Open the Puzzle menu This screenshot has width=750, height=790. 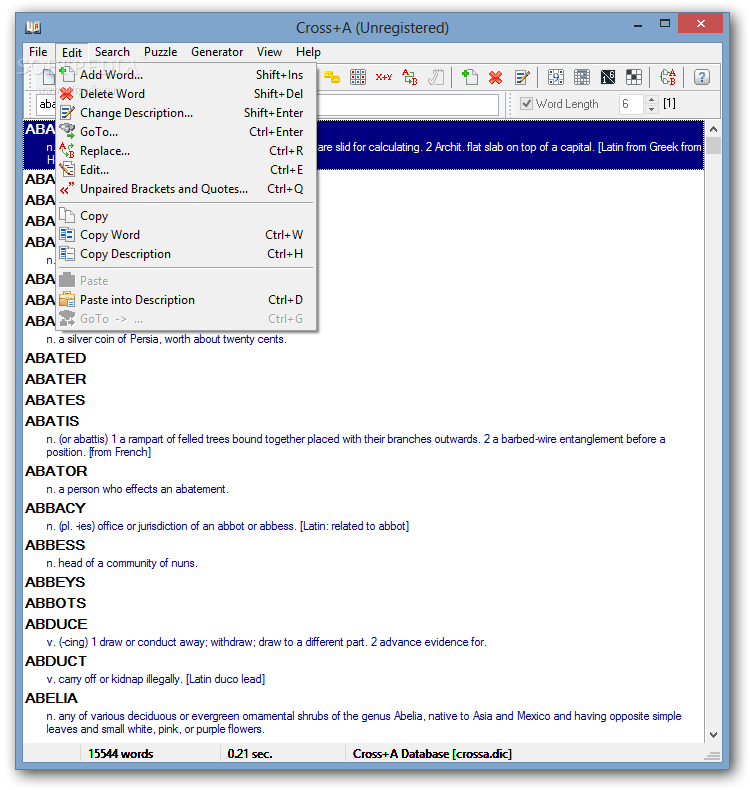(x=160, y=52)
